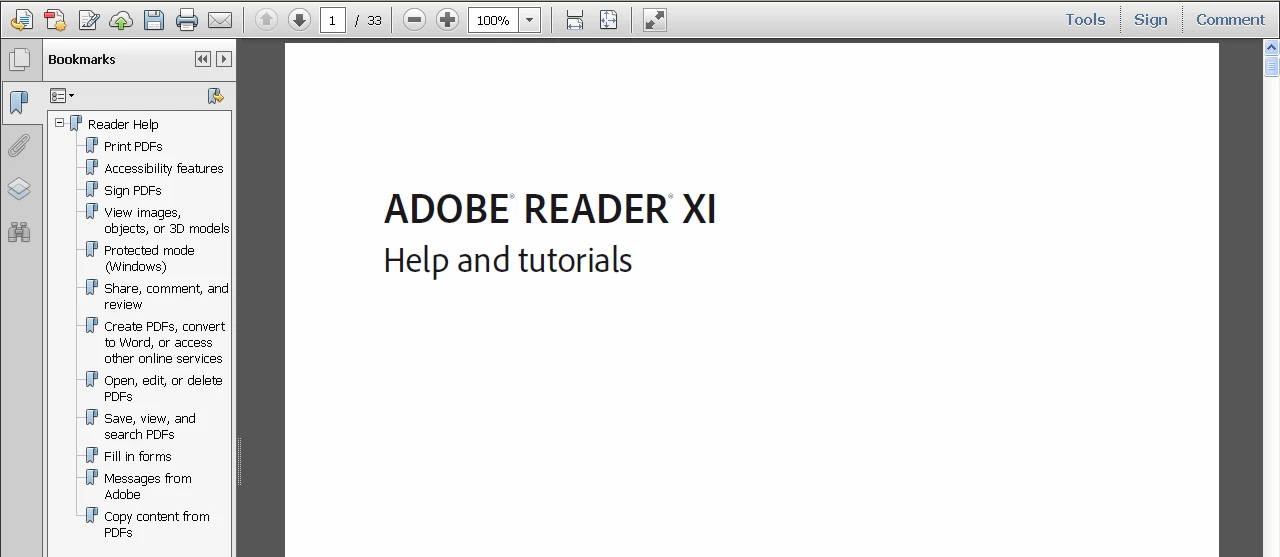Screen dimensions: 1280x557
Task: Click the Create PDF online icon
Action: coord(55,19)
